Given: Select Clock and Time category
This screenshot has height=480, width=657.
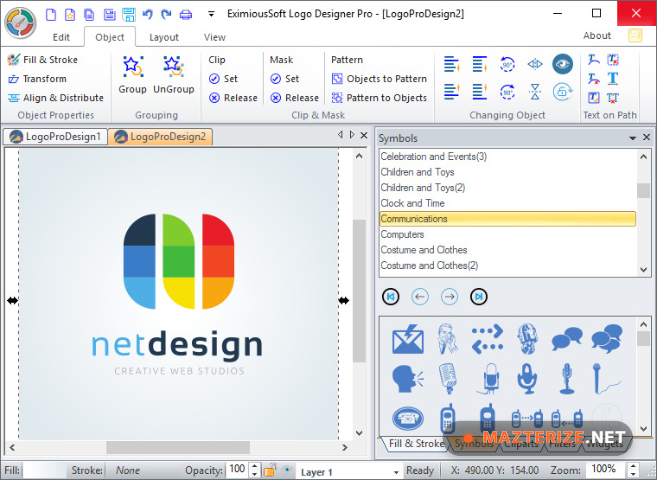Looking at the screenshot, I should [507, 203].
